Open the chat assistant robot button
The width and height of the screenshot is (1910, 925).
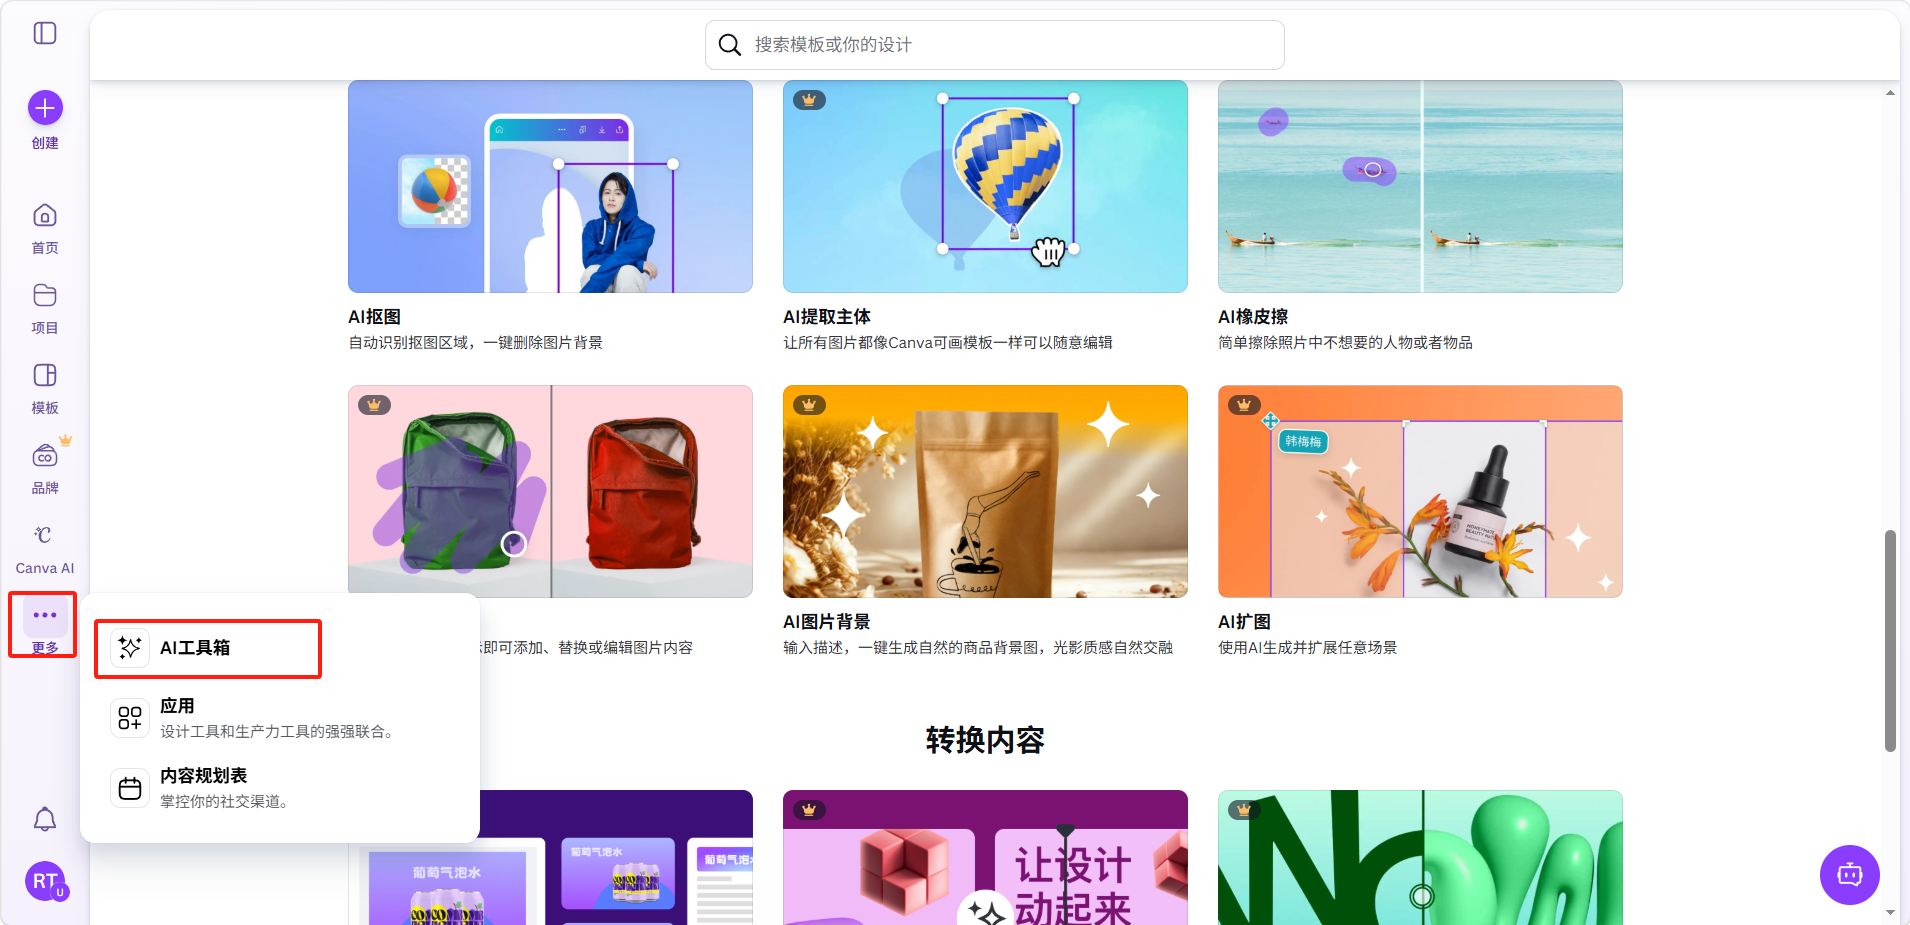[x=1849, y=875]
